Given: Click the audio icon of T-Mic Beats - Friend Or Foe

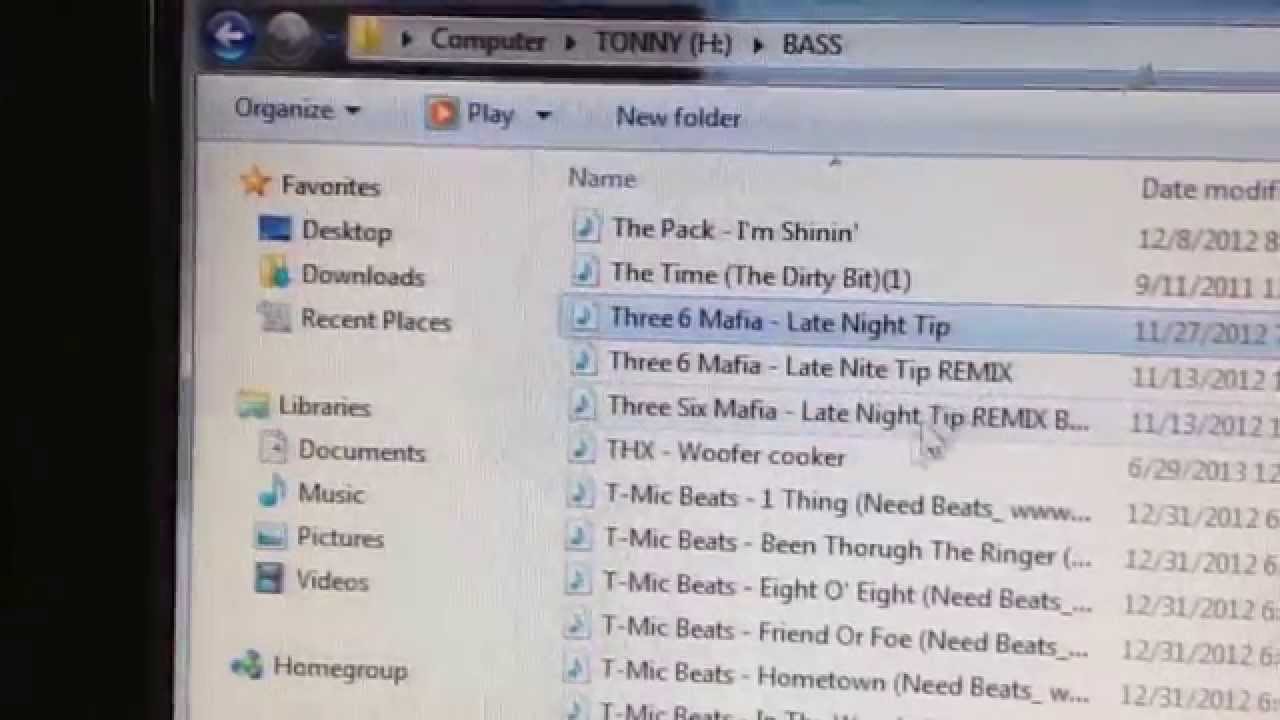Looking at the screenshot, I should click(x=576, y=627).
